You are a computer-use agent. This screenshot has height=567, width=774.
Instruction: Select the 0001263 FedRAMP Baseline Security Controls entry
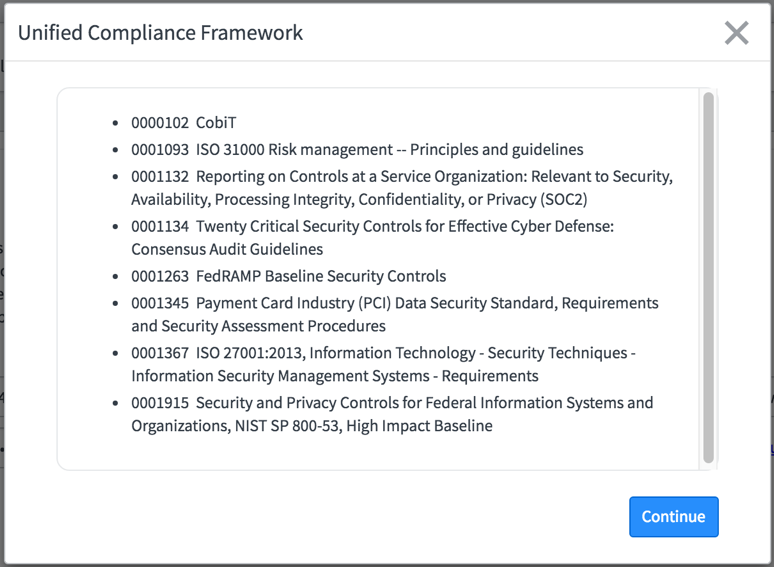pyautogui.click(x=288, y=276)
